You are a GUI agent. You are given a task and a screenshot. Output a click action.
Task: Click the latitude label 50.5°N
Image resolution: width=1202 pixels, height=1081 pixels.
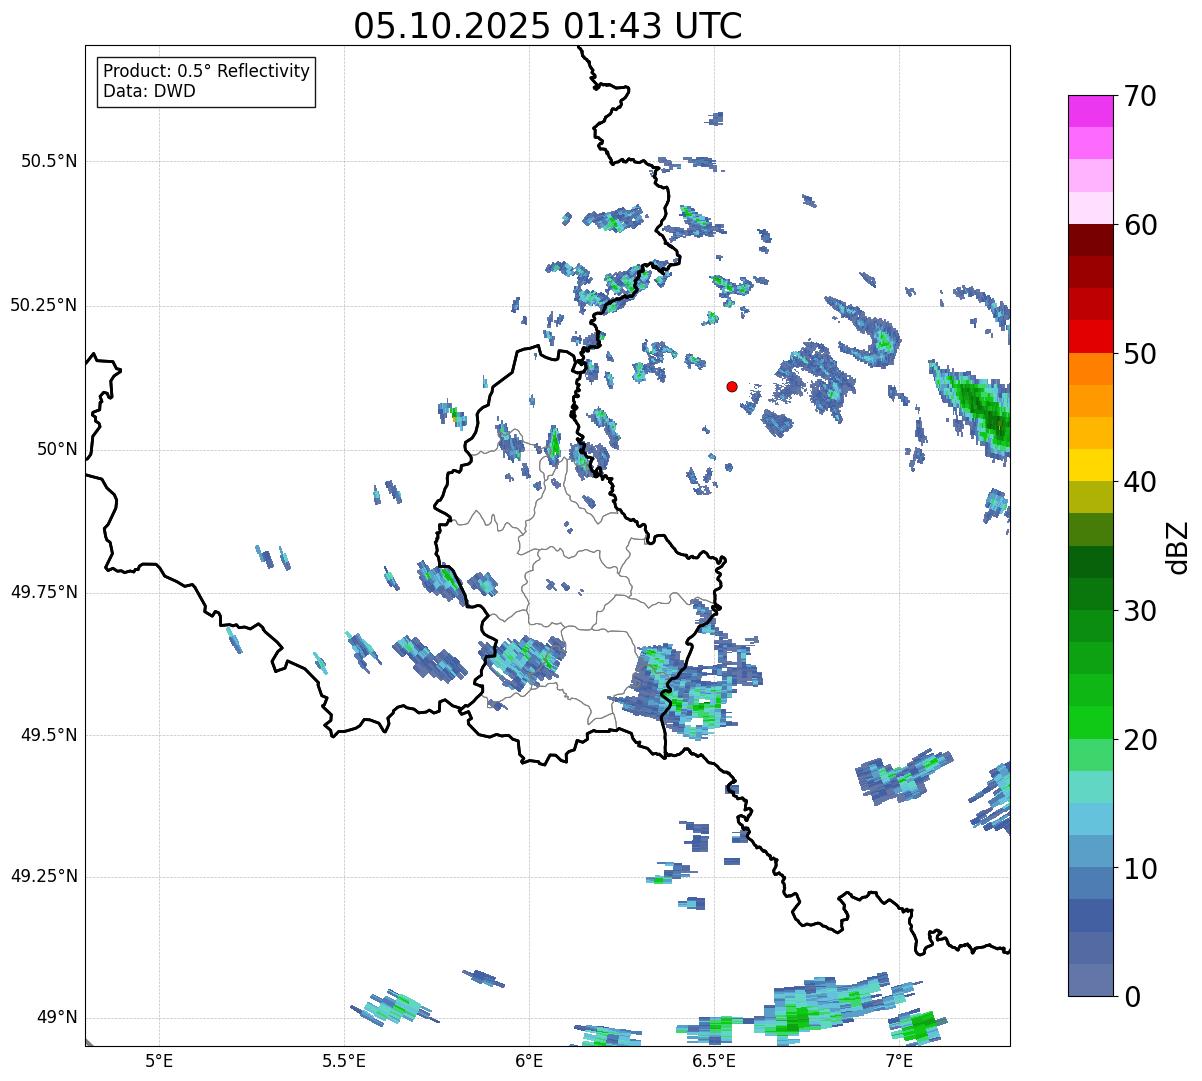click(48, 161)
